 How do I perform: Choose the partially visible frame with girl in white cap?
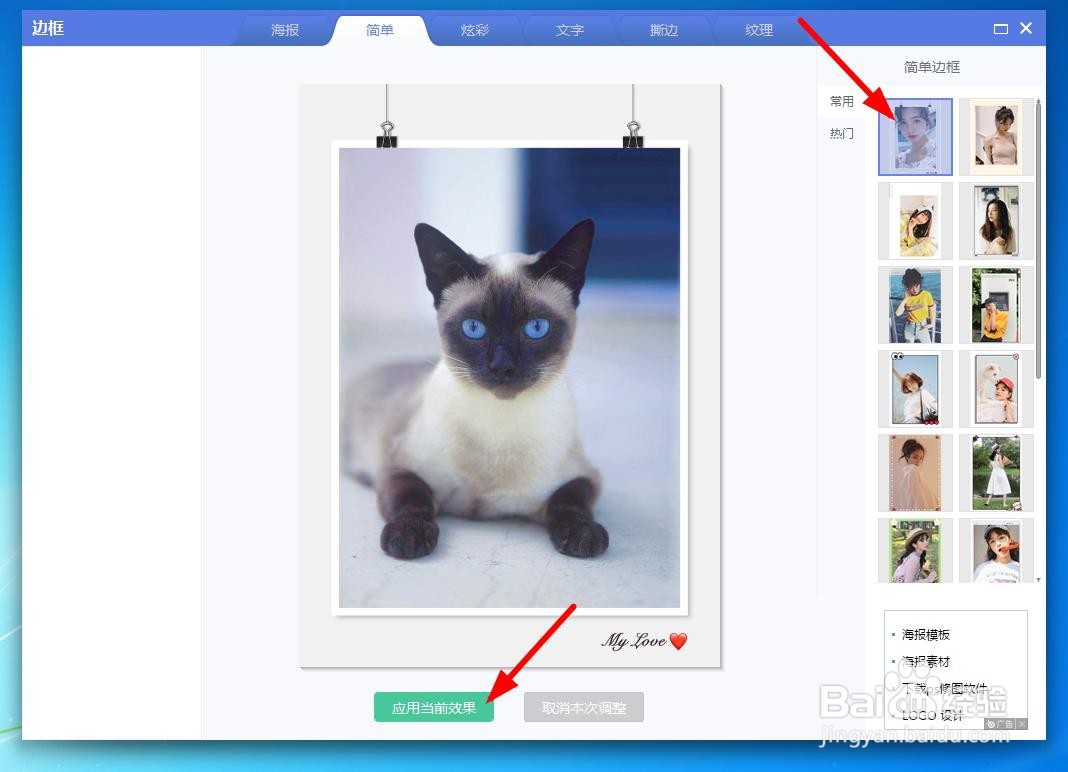tap(996, 551)
